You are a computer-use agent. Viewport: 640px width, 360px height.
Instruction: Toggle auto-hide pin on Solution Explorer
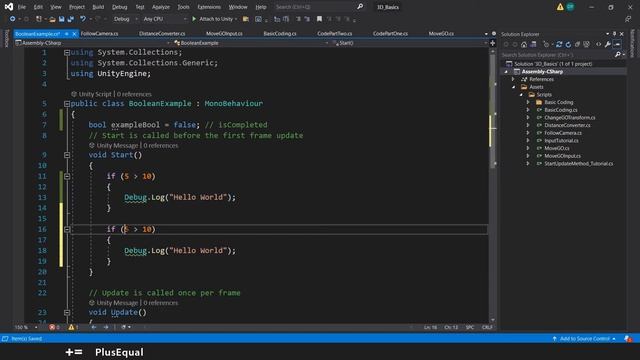click(x=614, y=34)
